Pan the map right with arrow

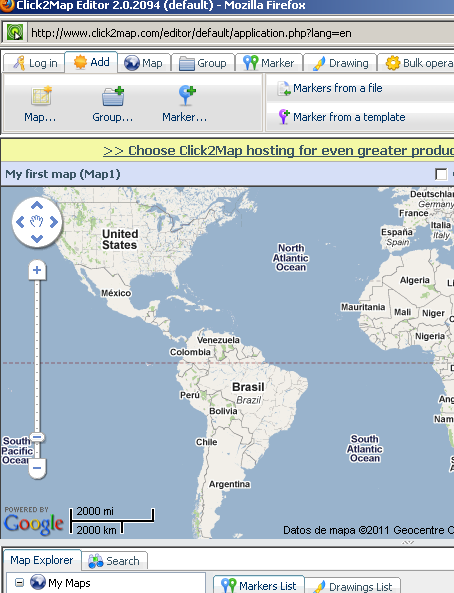(54, 222)
